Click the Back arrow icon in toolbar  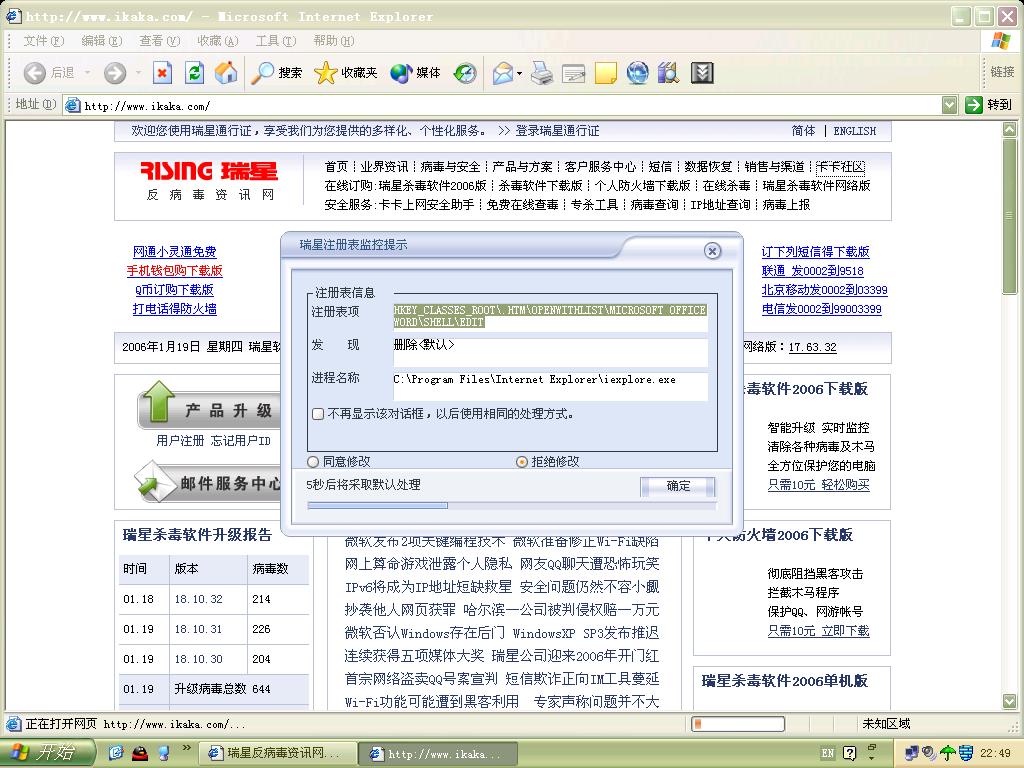pos(35,72)
